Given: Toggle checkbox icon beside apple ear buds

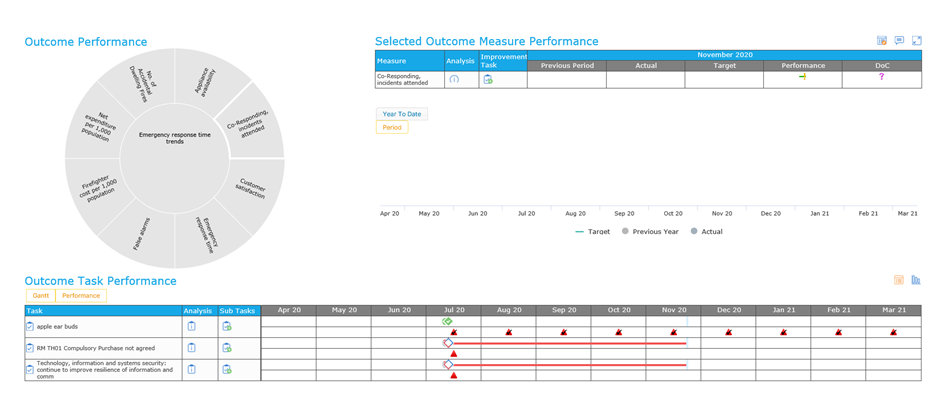Looking at the screenshot, I should (x=30, y=327).
